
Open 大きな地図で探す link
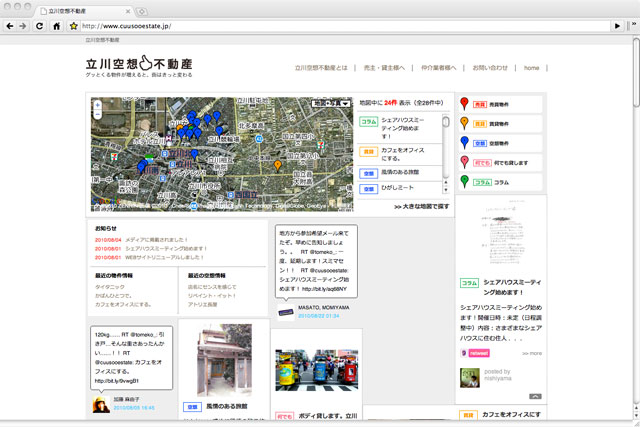(x=422, y=207)
